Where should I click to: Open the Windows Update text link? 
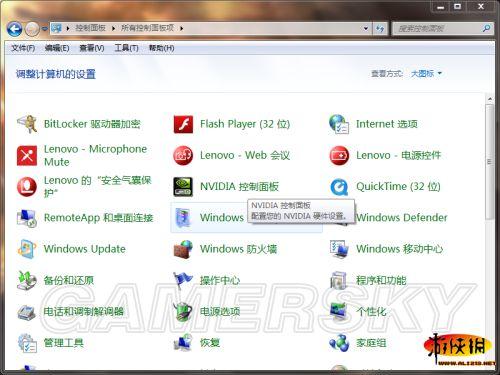coord(85,249)
